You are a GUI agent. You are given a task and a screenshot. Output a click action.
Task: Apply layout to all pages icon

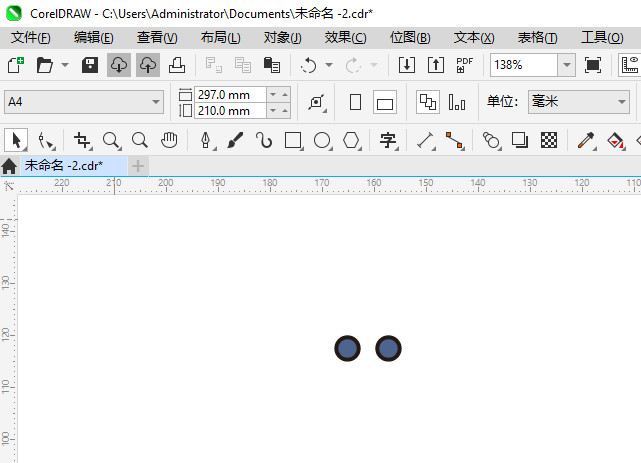pyautogui.click(x=428, y=102)
